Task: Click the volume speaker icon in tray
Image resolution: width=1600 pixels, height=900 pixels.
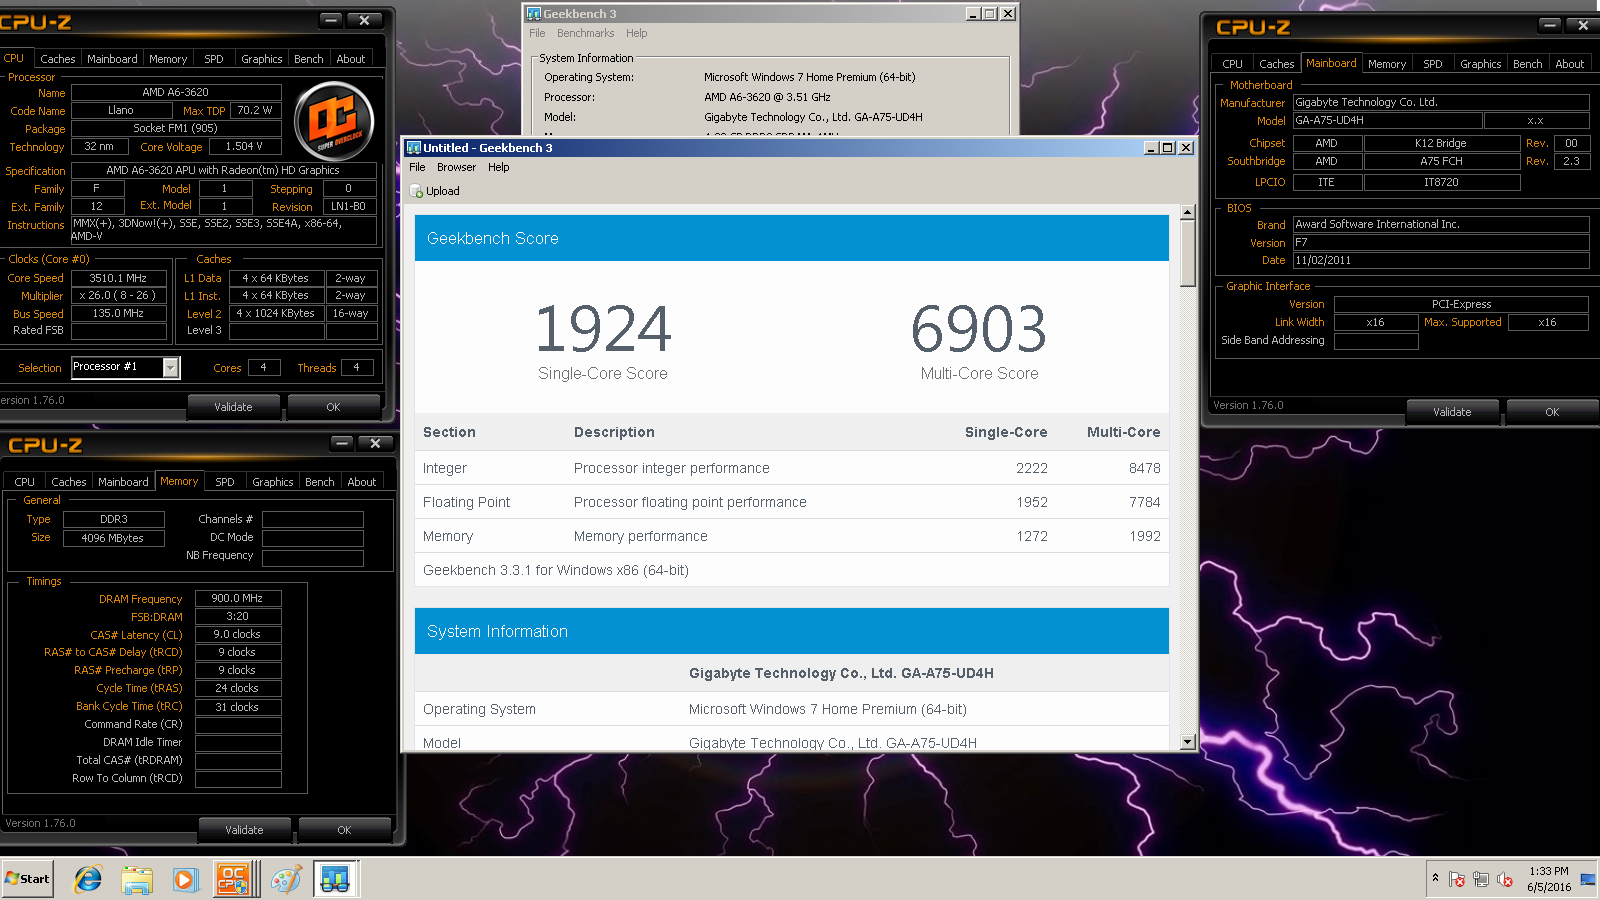Action: [1505, 879]
